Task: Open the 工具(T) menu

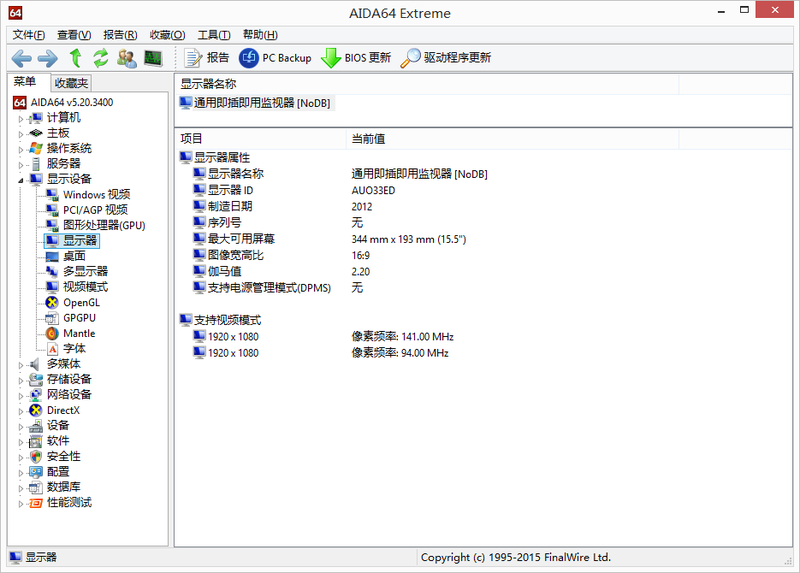Action: pos(214,35)
